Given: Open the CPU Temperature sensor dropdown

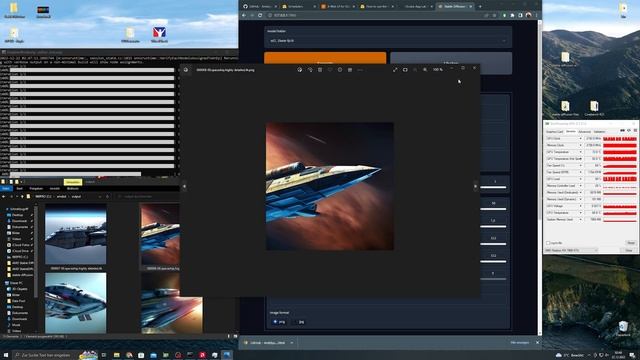Looking at the screenshot, I should tap(580, 213).
